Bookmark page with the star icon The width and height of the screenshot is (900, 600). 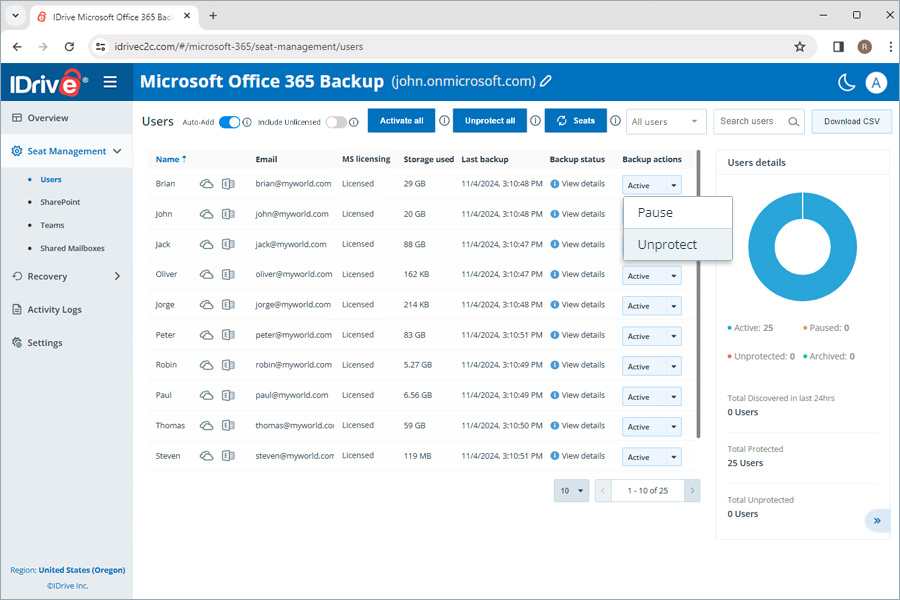pyautogui.click(x=799, y=46)
